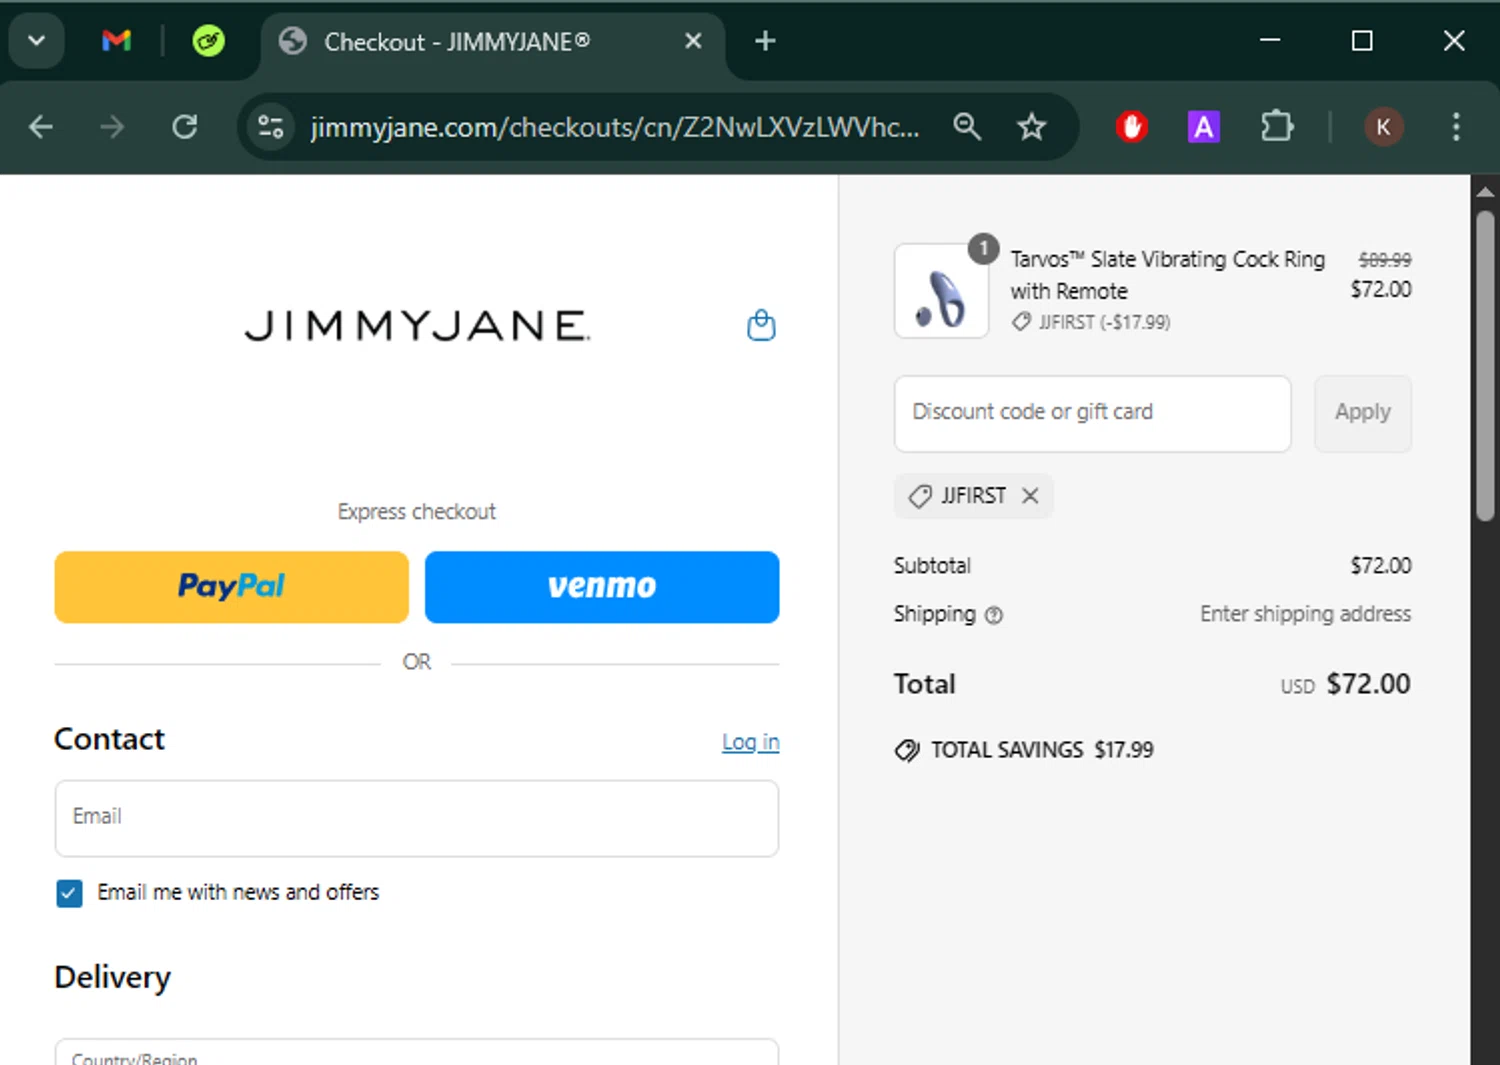Click the Tarvos cock ring product thumbnail

(941, 291)
